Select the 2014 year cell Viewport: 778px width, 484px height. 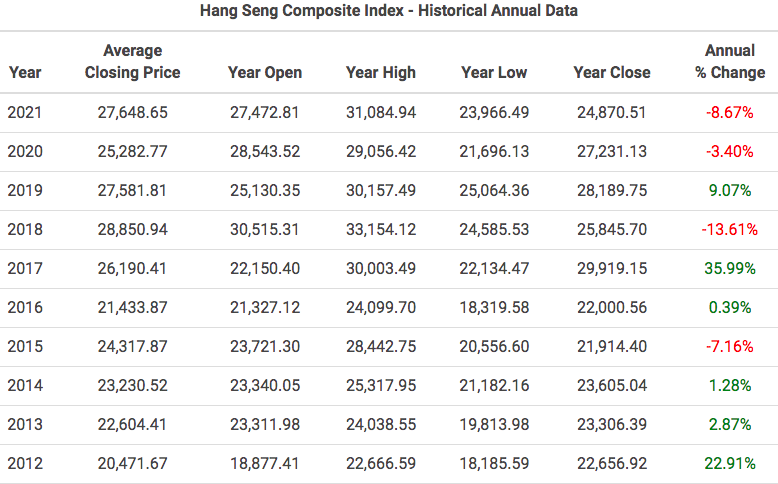click(x=25, y=385)
